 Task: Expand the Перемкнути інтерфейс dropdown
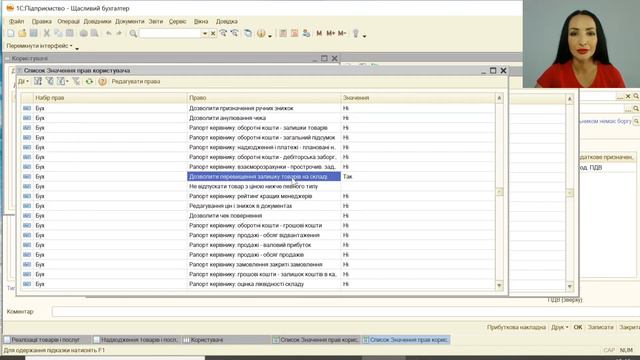(x=39, y=46)
